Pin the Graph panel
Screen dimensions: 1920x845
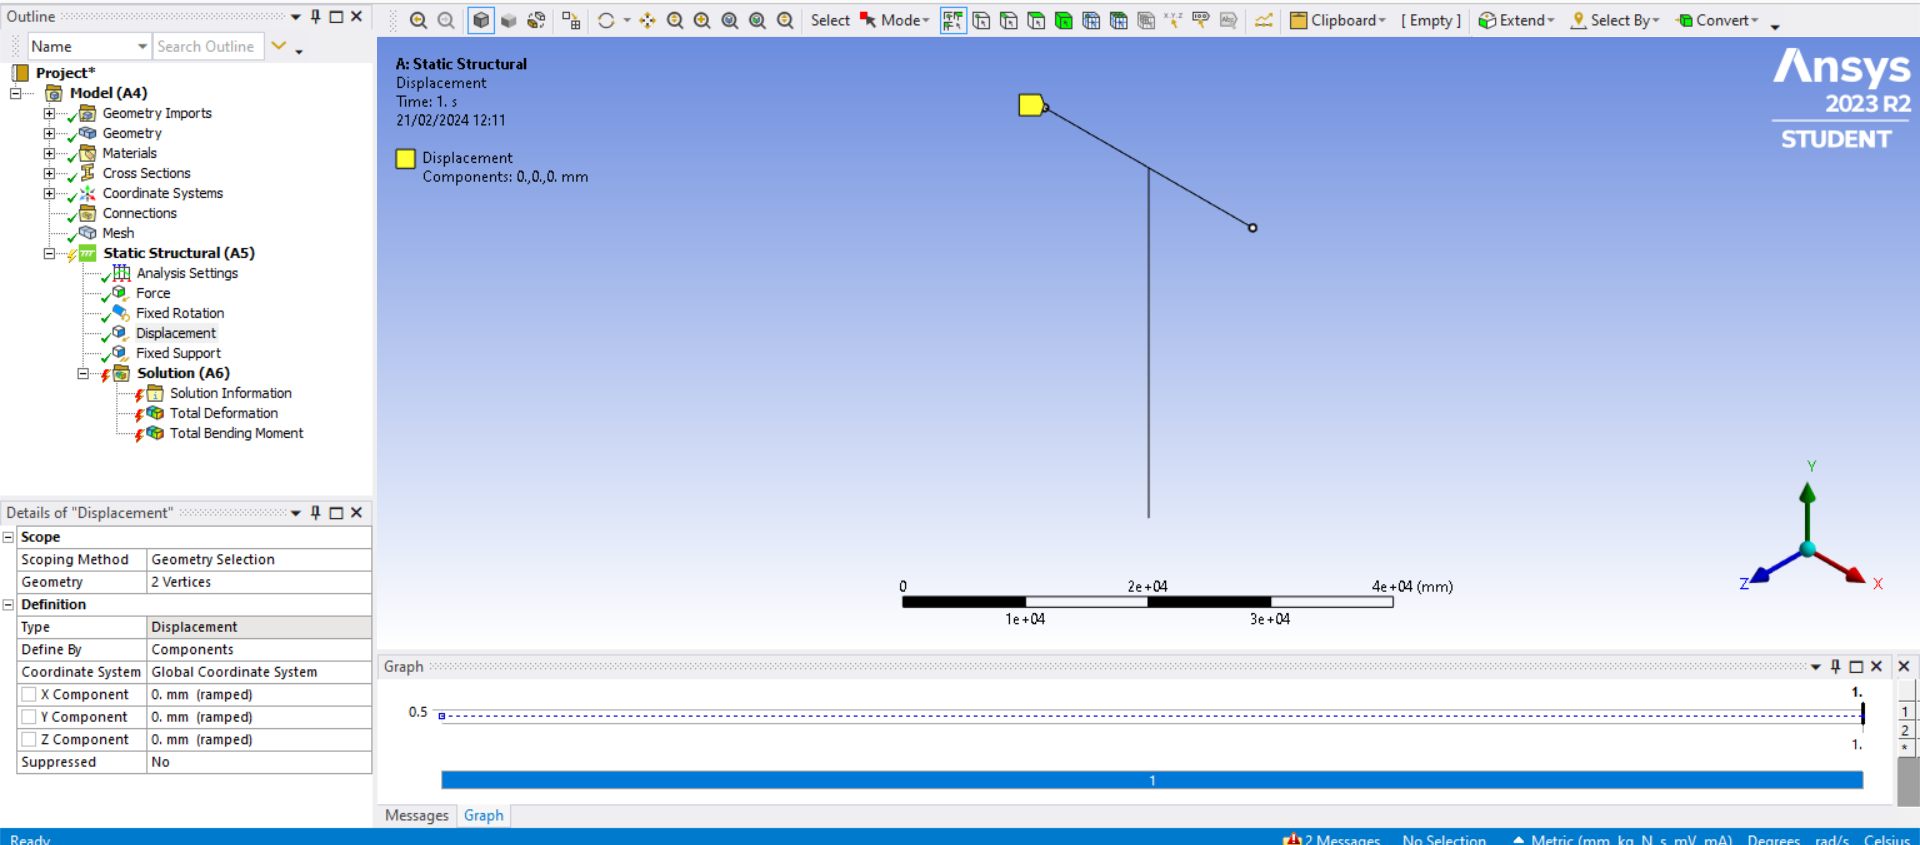click(1835, 666)
